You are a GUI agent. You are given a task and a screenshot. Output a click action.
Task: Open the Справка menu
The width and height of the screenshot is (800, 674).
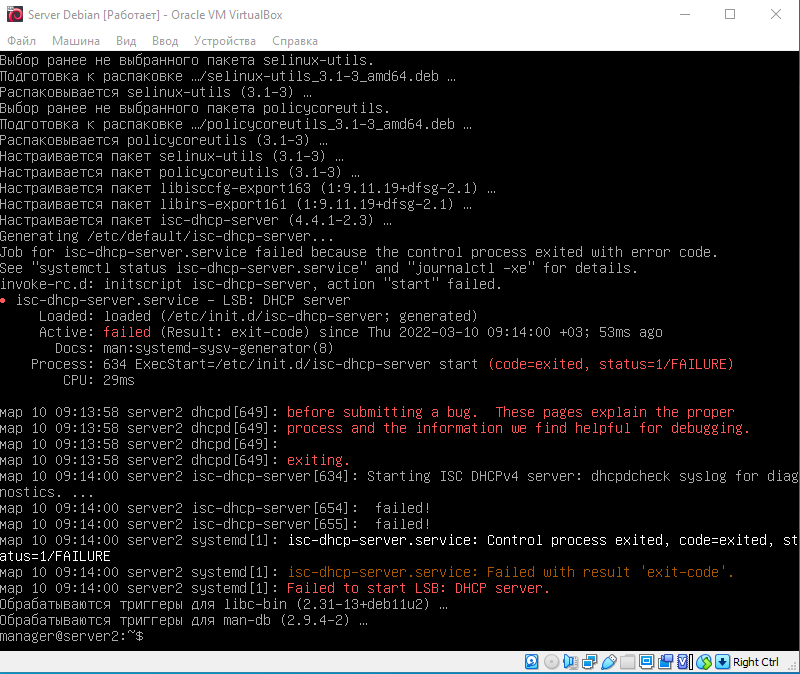coord(295,41)
